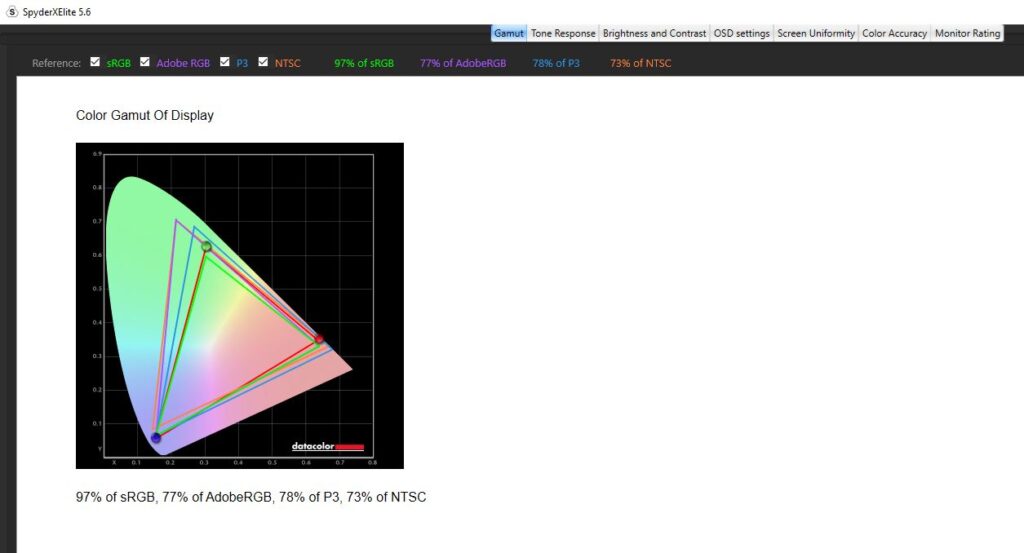The height and width of the screenshot is (553, 1024).
Task: Toggle the Adobe RGB reference checkbox
Action: [x=145, y=62]
